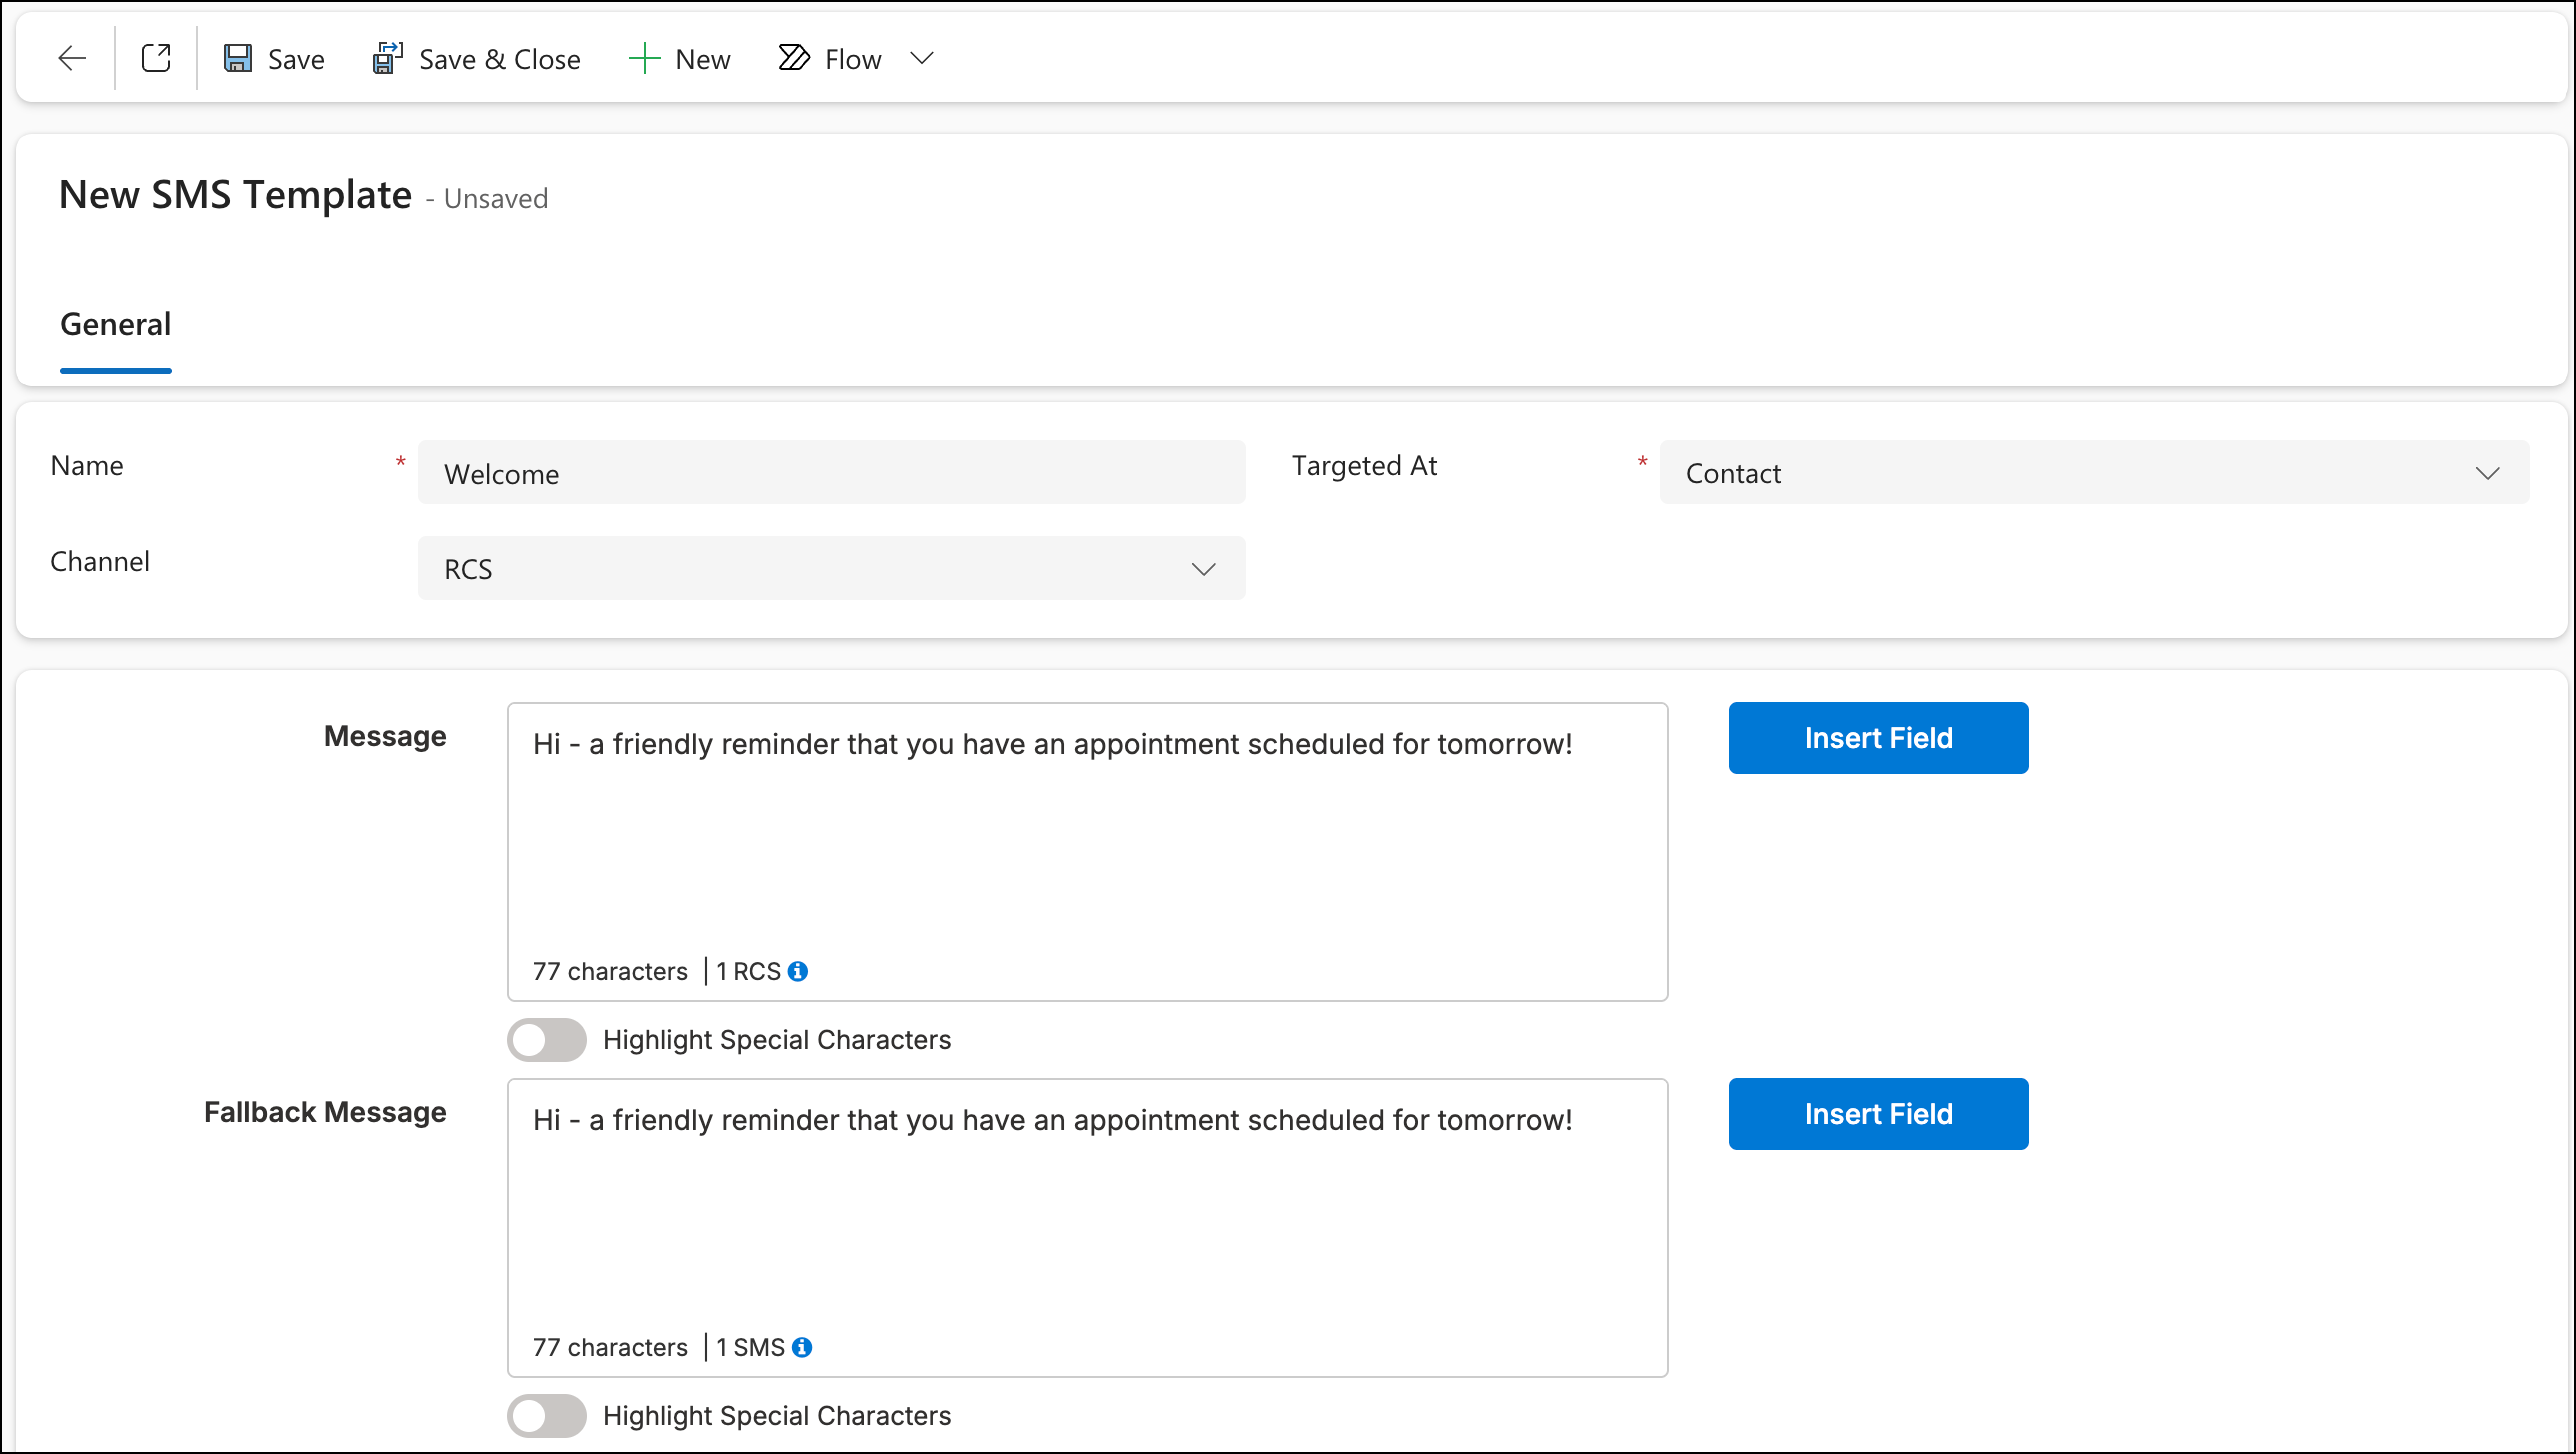Screen dimensions: 2576x1454
Task: Click the Name field containing Welcome
Action: click(x=831, y=473)
